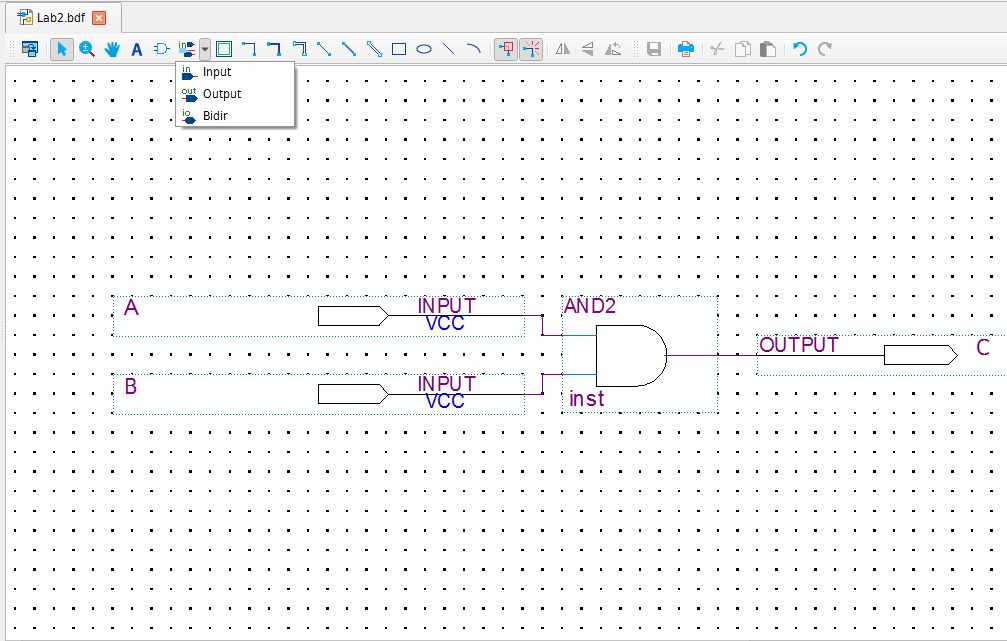Choose the Orthogonal Node tool
Image resolution: width=1007 pixels, height=641 pixels.
pyautogui.click(x=249, y=49)
